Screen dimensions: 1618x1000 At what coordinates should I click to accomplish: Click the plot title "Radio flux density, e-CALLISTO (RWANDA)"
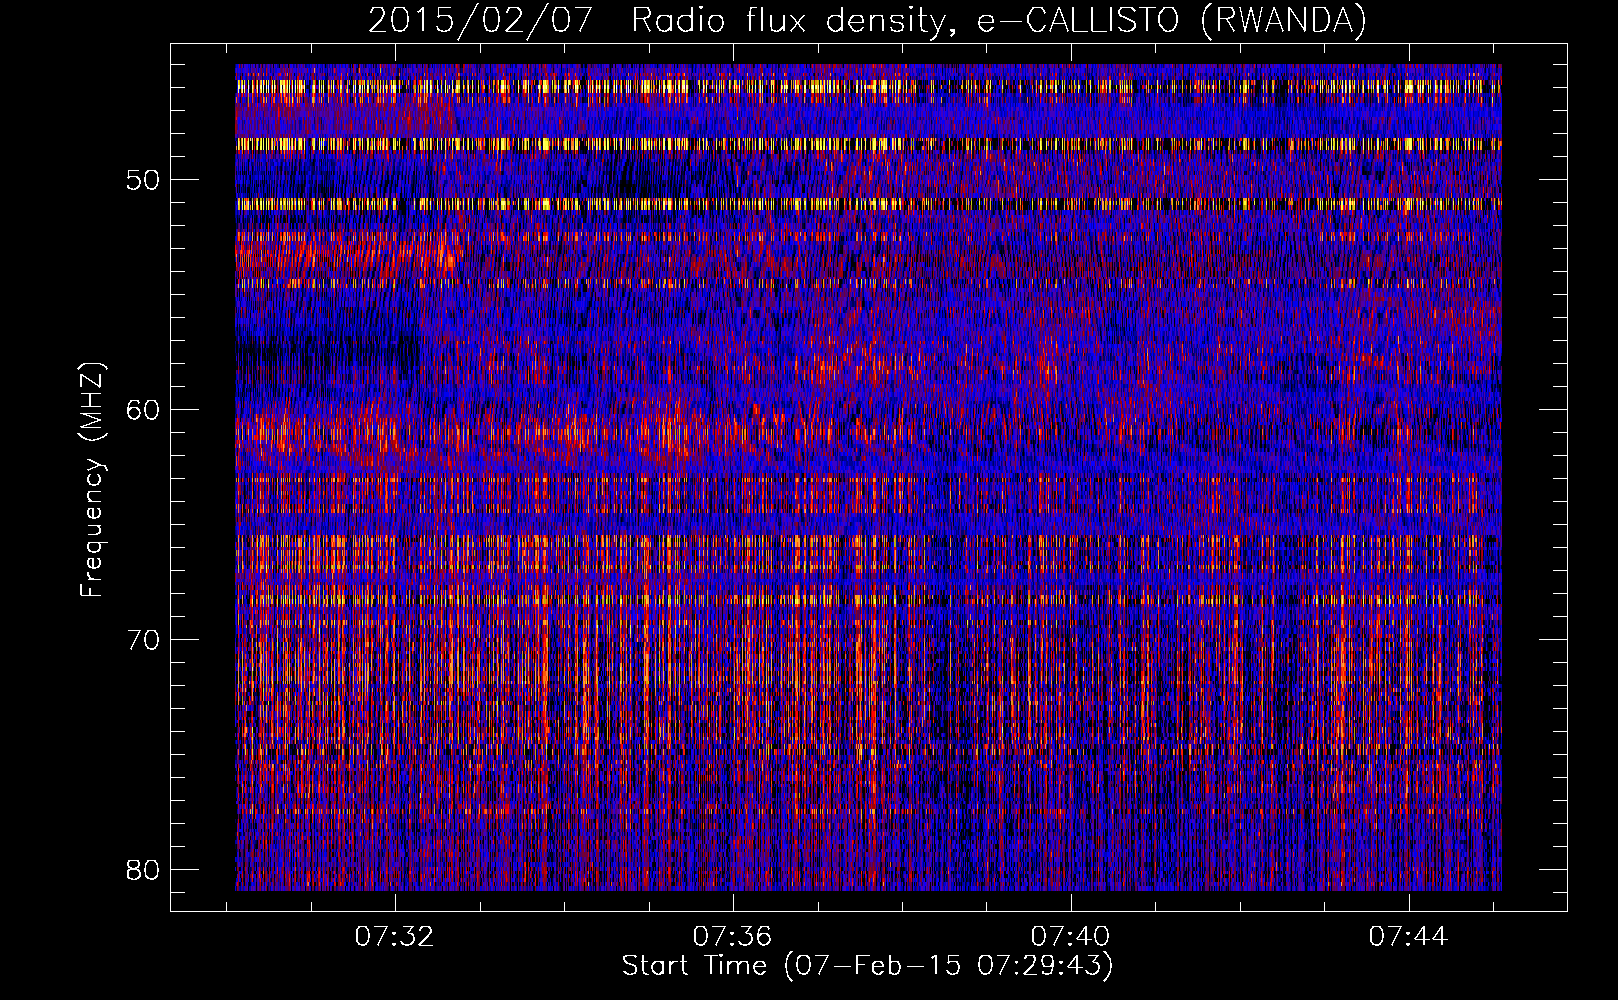999,20
